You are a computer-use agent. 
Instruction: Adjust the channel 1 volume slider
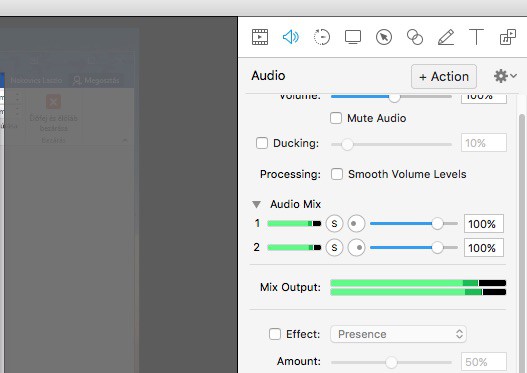coord(414,223)
